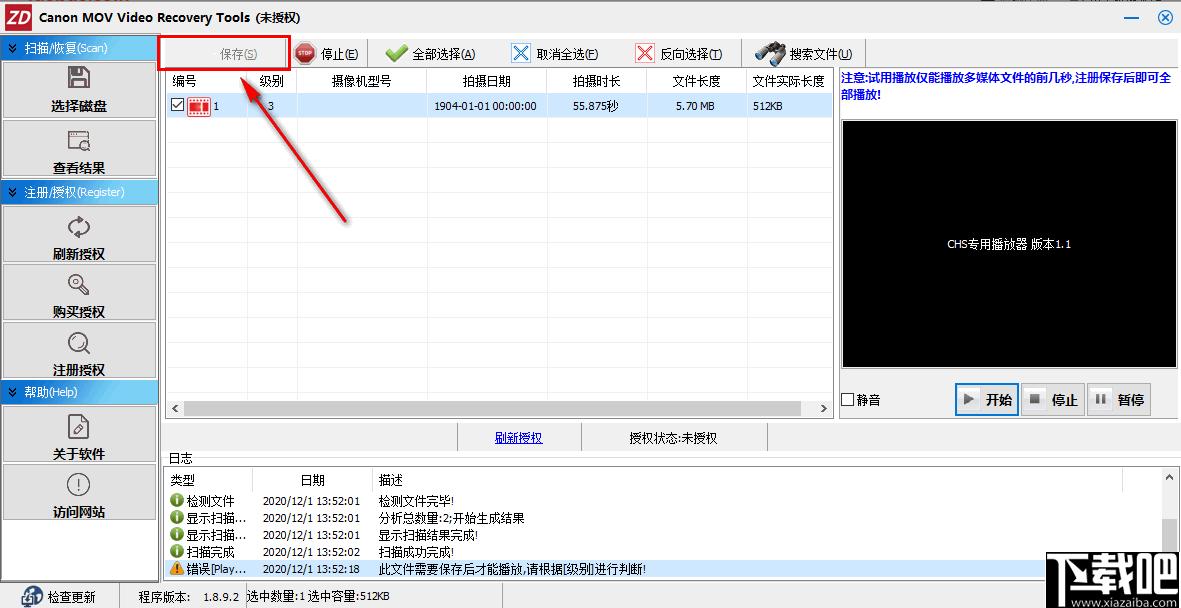The width and height of the screenshot is (1181, 608).
Task: Click 访问网站 visit website icon
Action: (78, 484)
